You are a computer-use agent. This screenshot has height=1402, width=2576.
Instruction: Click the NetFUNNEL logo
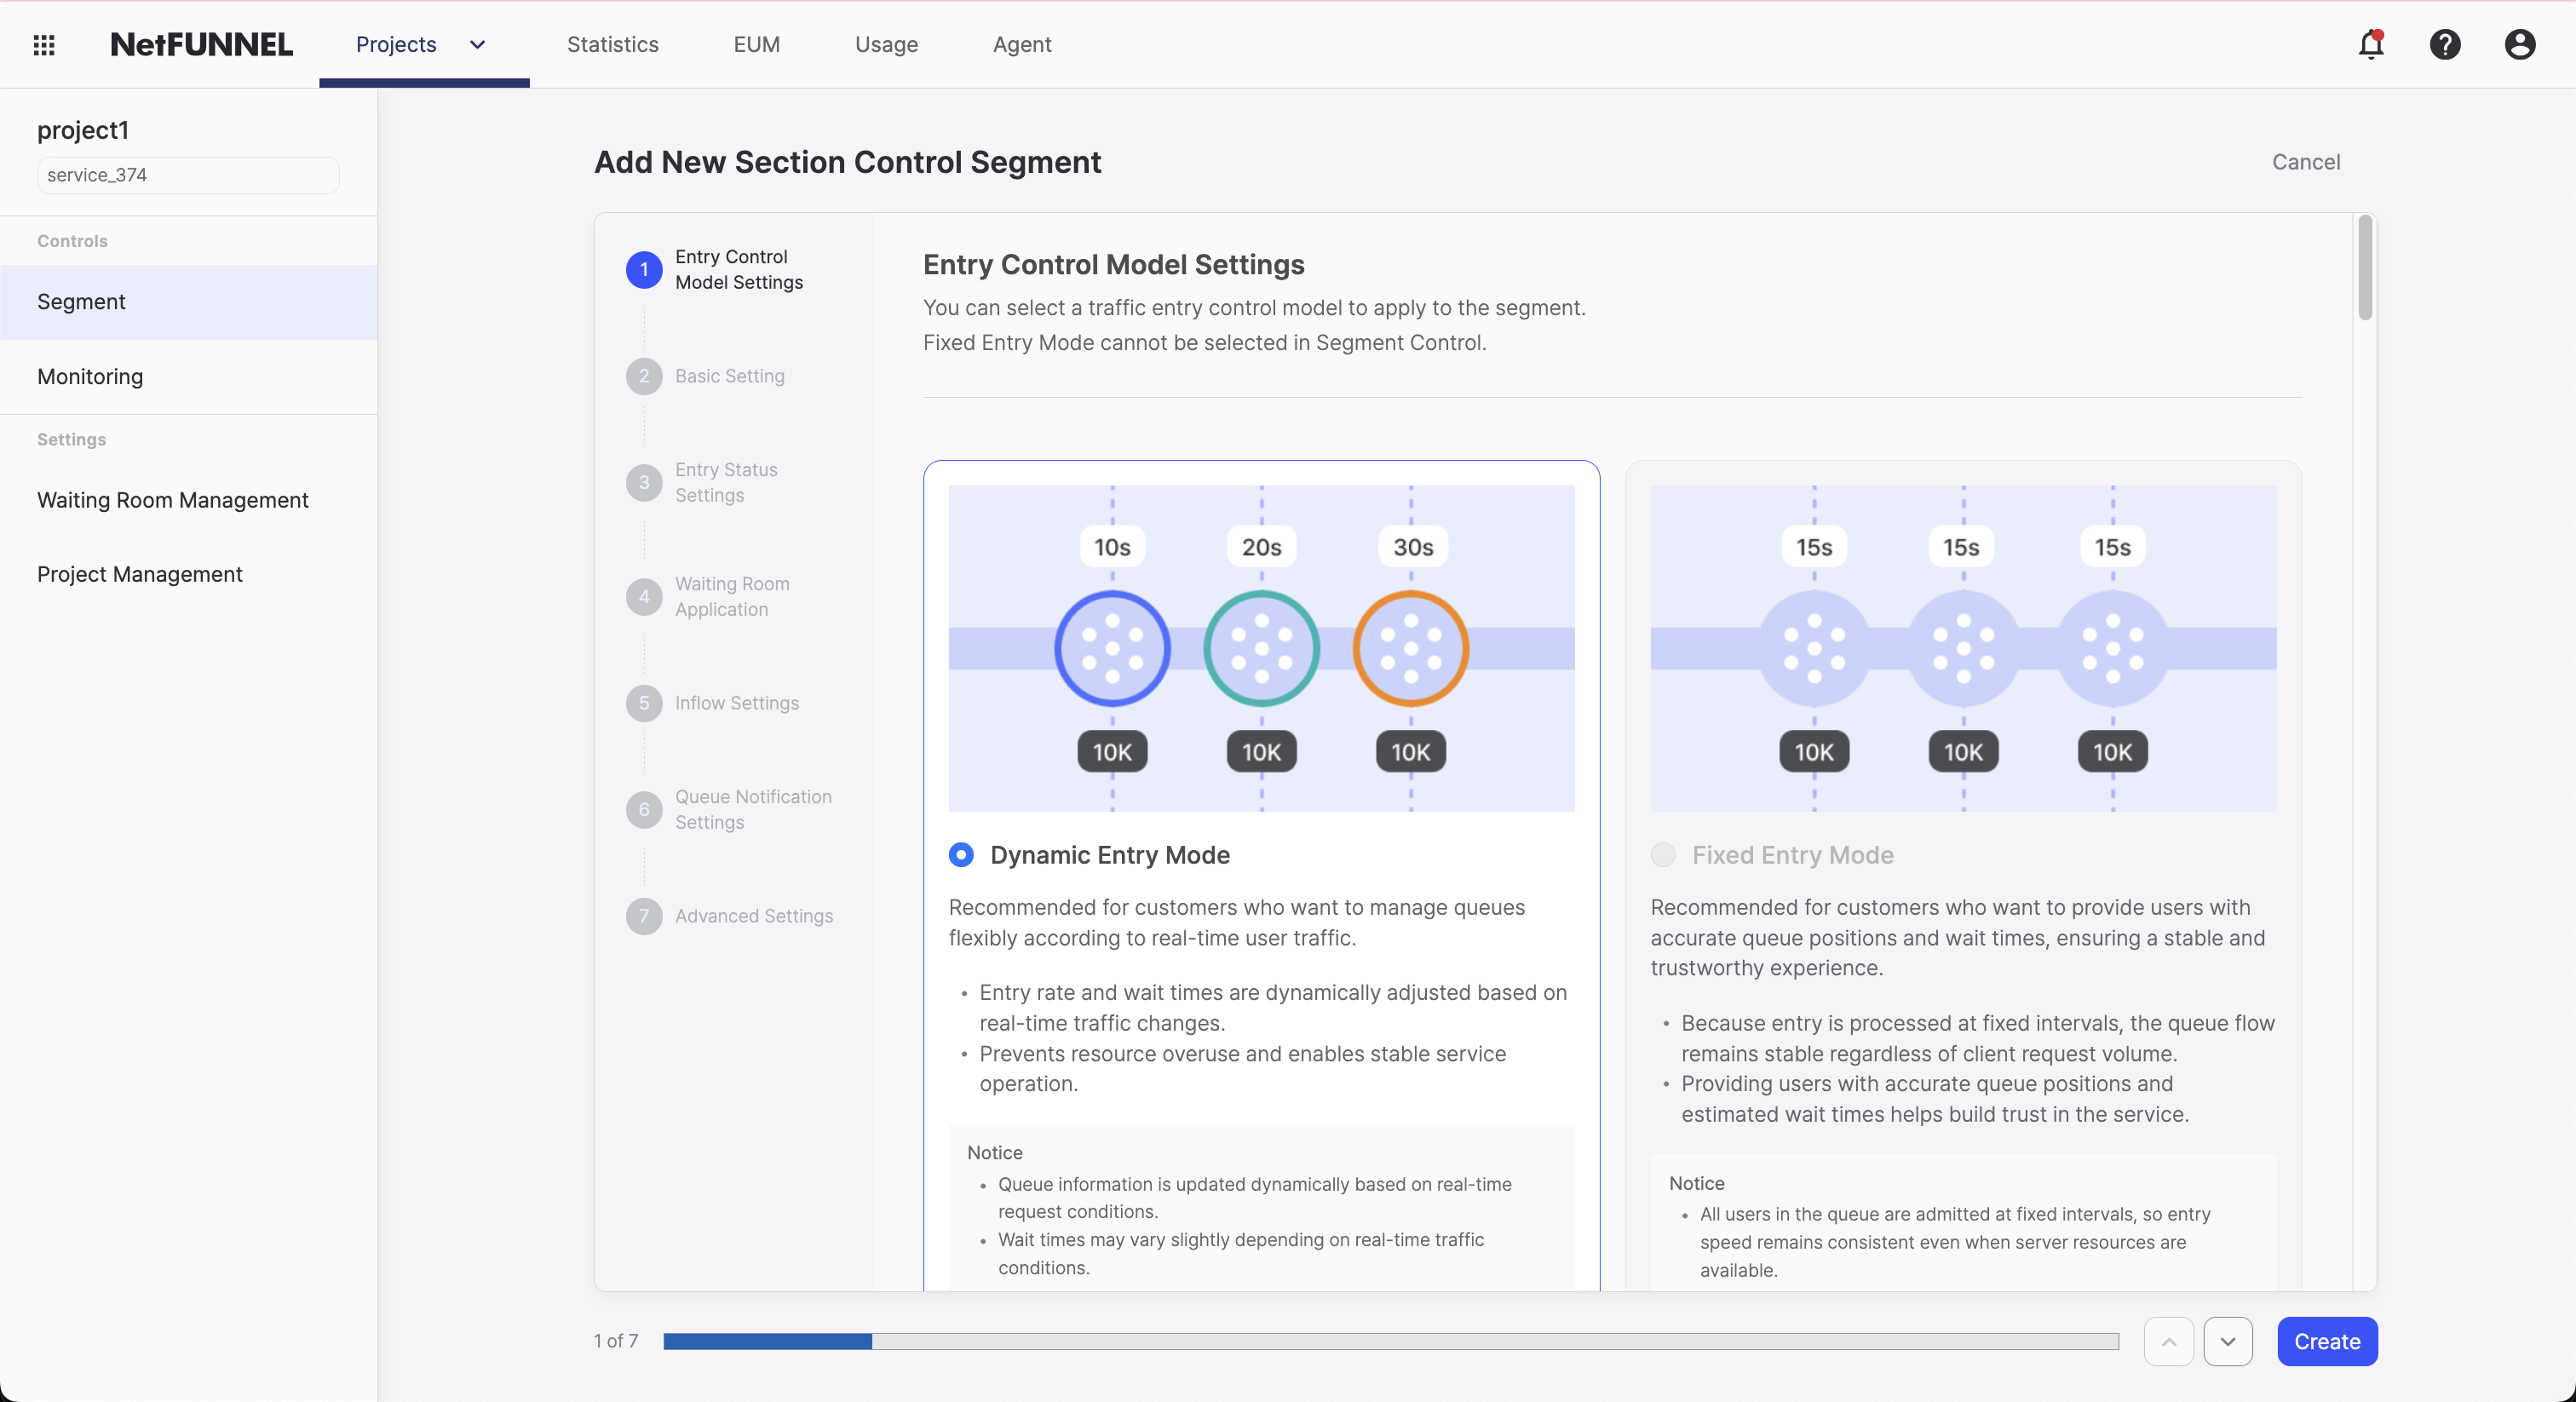pos(201,44)
